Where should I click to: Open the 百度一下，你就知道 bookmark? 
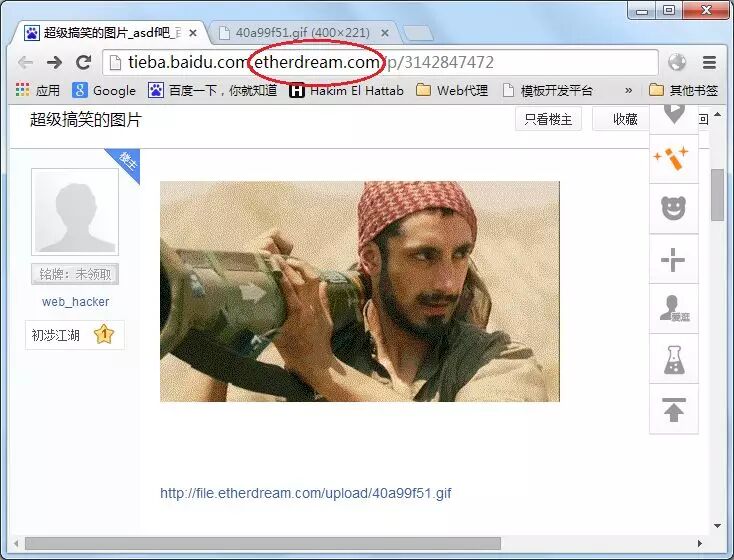click(x=213, y=90)
